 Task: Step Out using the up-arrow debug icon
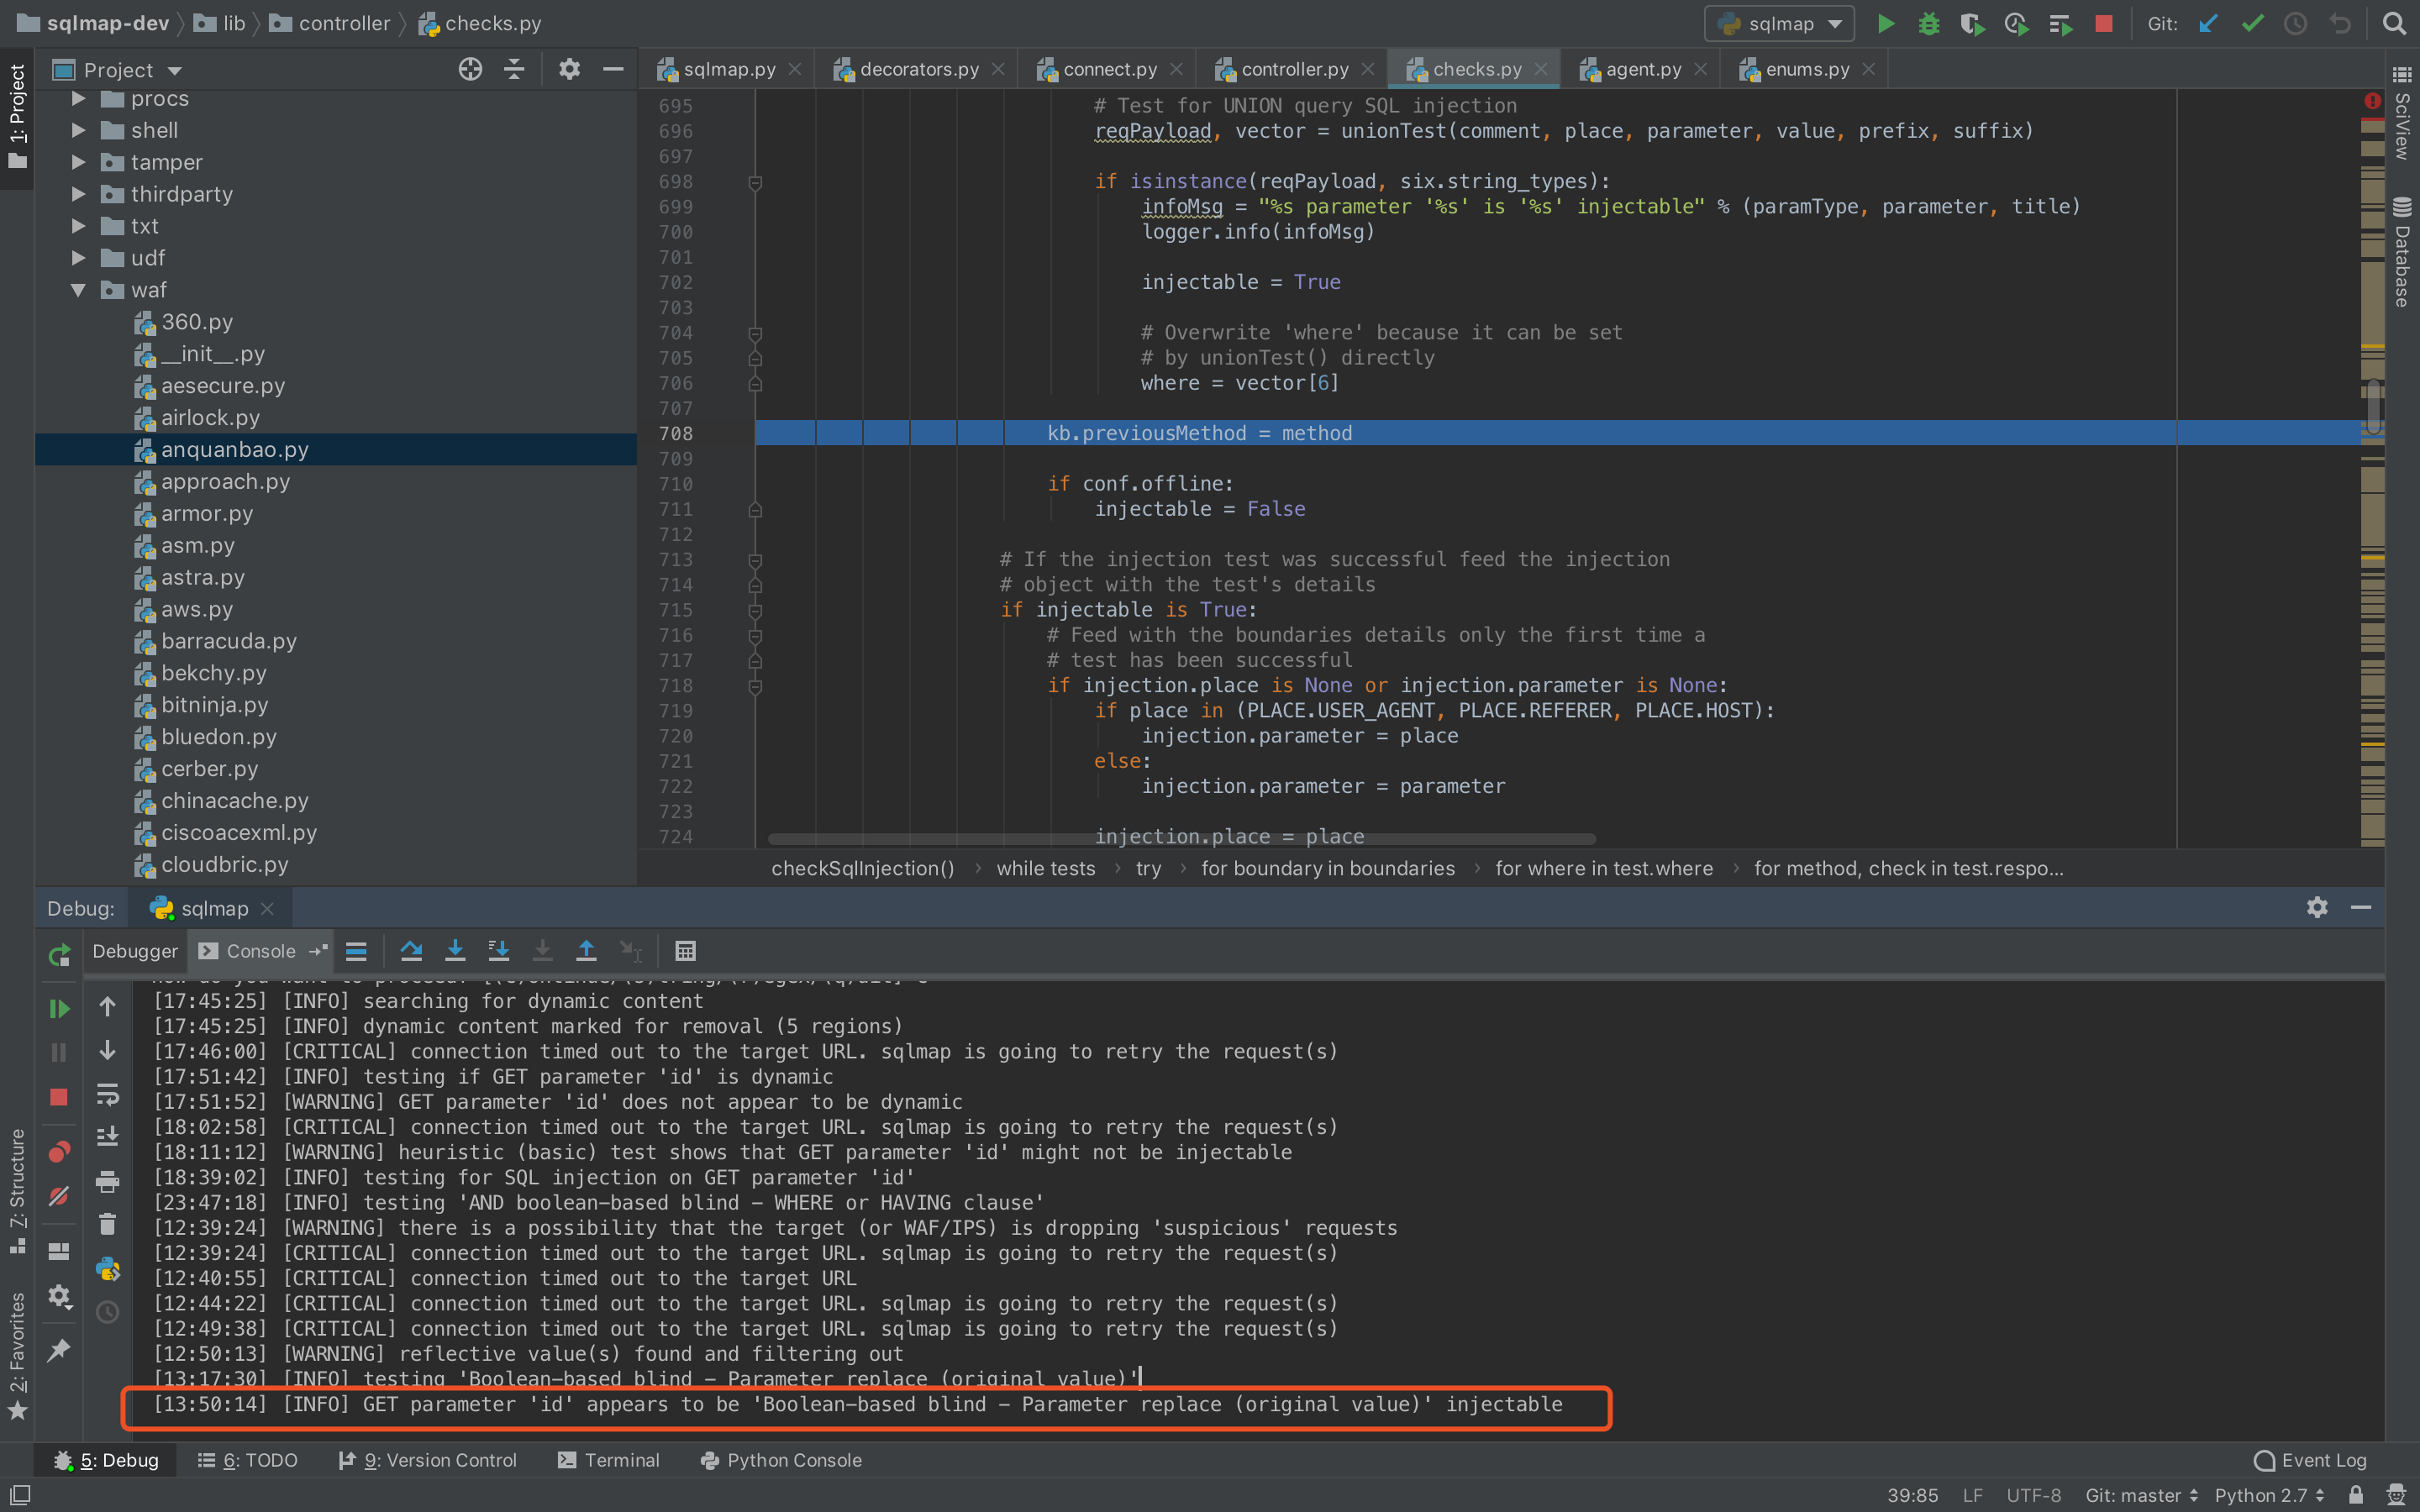(586, 951)
